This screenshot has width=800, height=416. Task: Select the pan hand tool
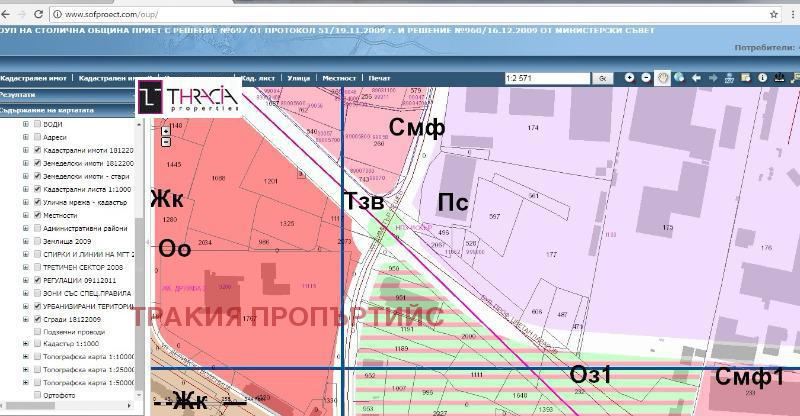[x=663, y=78]
